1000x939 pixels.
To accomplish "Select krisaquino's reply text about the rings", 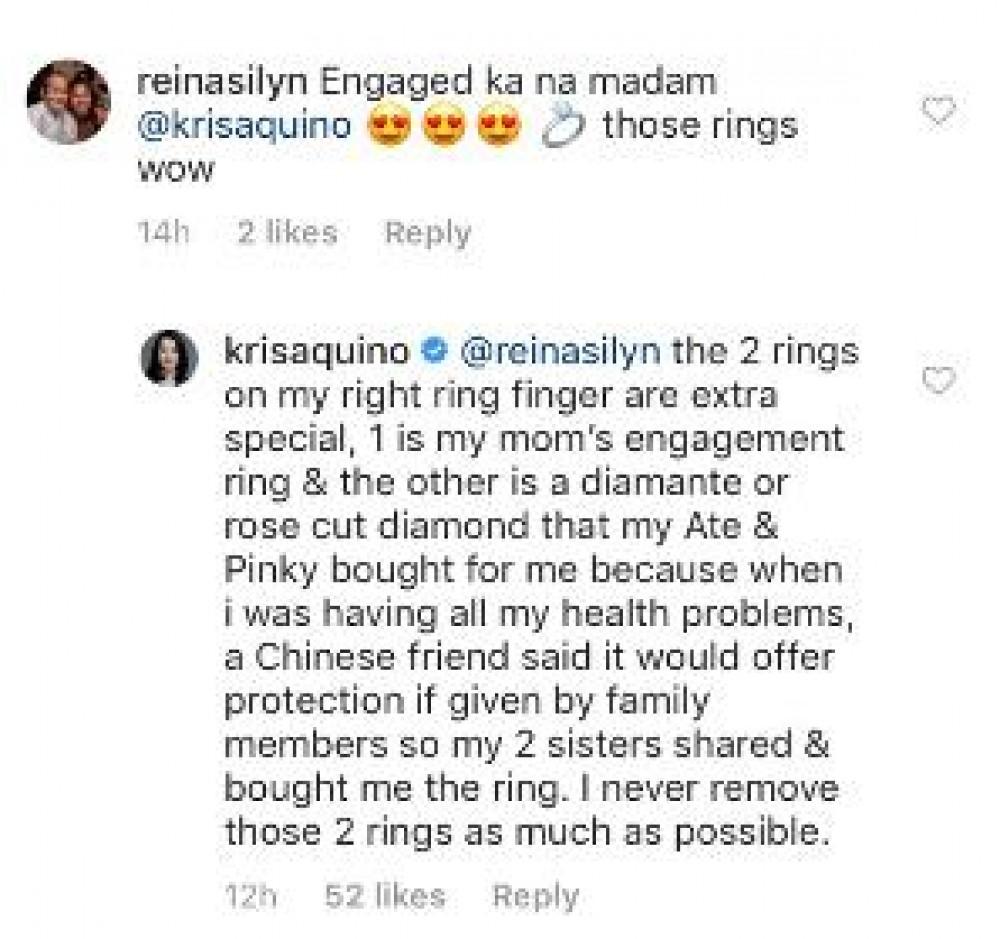I will (541, 593).
